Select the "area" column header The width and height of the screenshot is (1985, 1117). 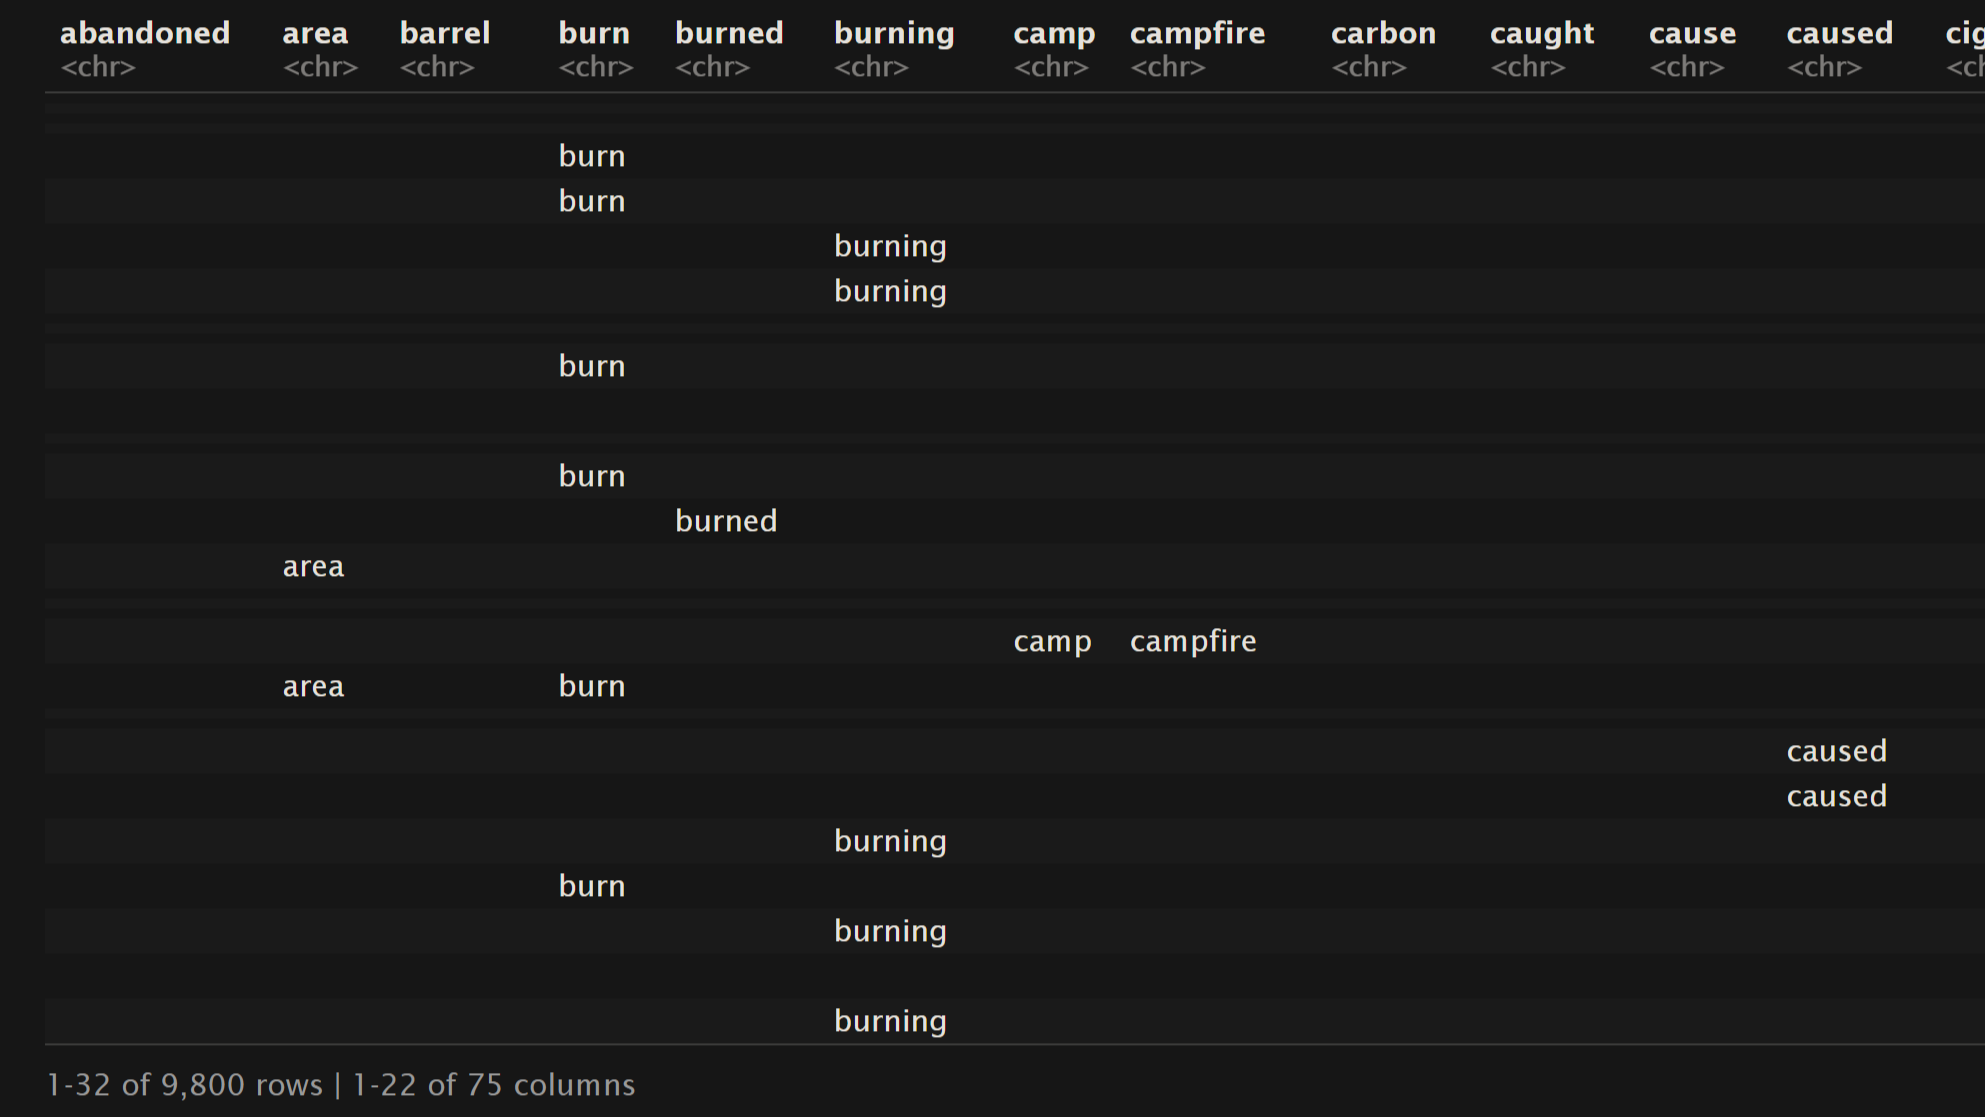click(x=315, y=34)
